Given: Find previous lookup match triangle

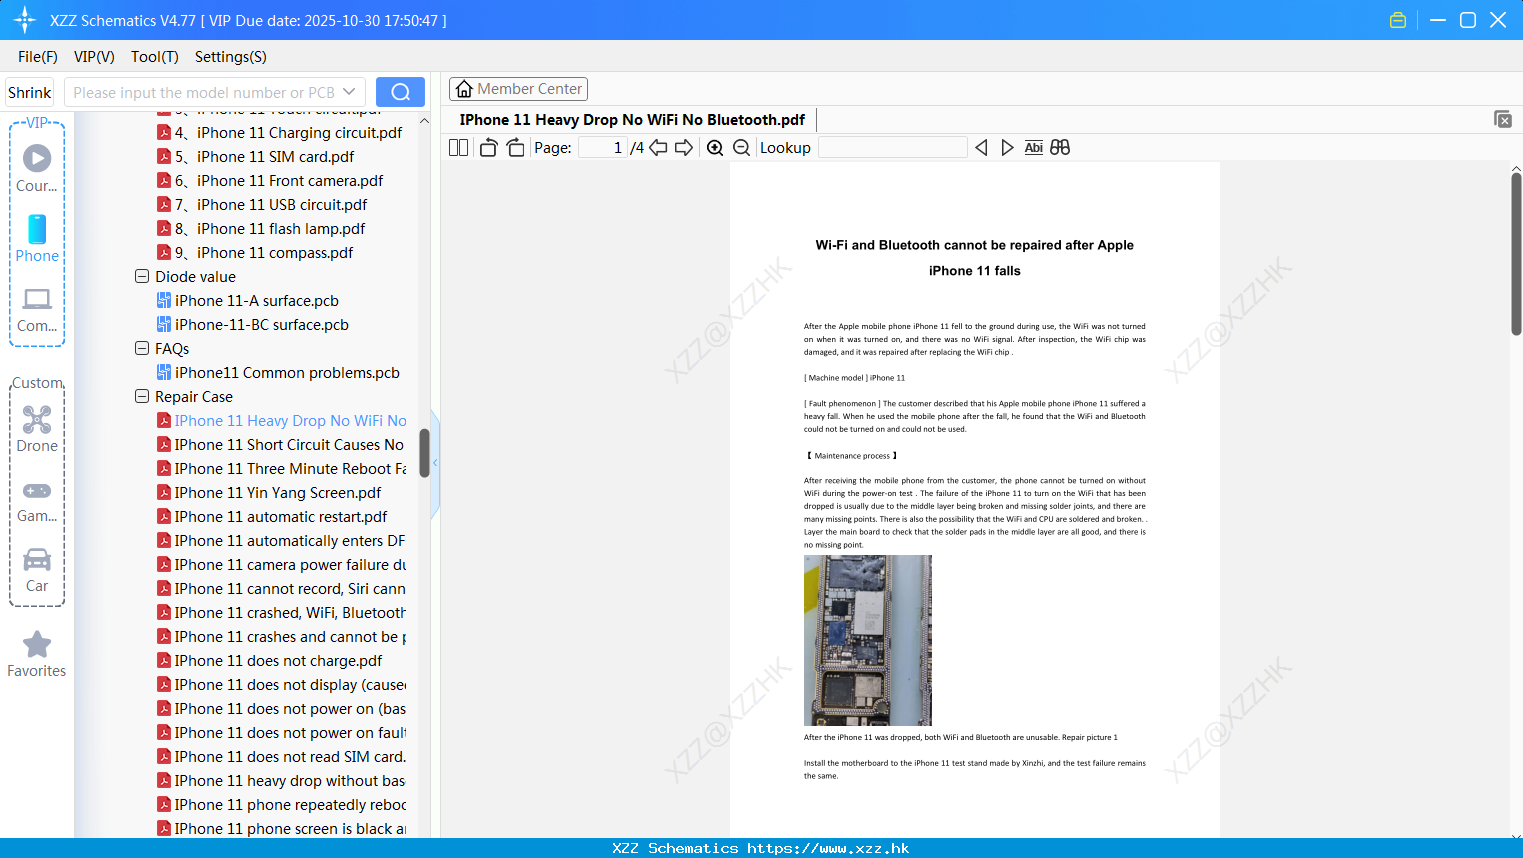Looking at the screenshot, I should (981, 147).
